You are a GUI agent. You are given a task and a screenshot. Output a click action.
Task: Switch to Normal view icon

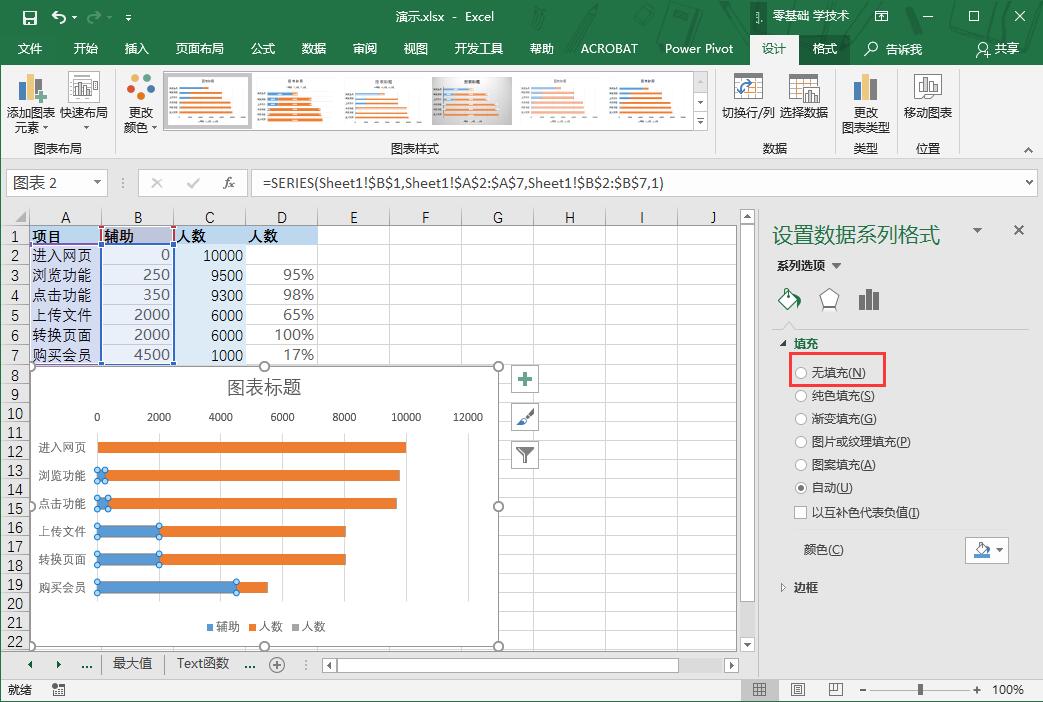[759, 690]
